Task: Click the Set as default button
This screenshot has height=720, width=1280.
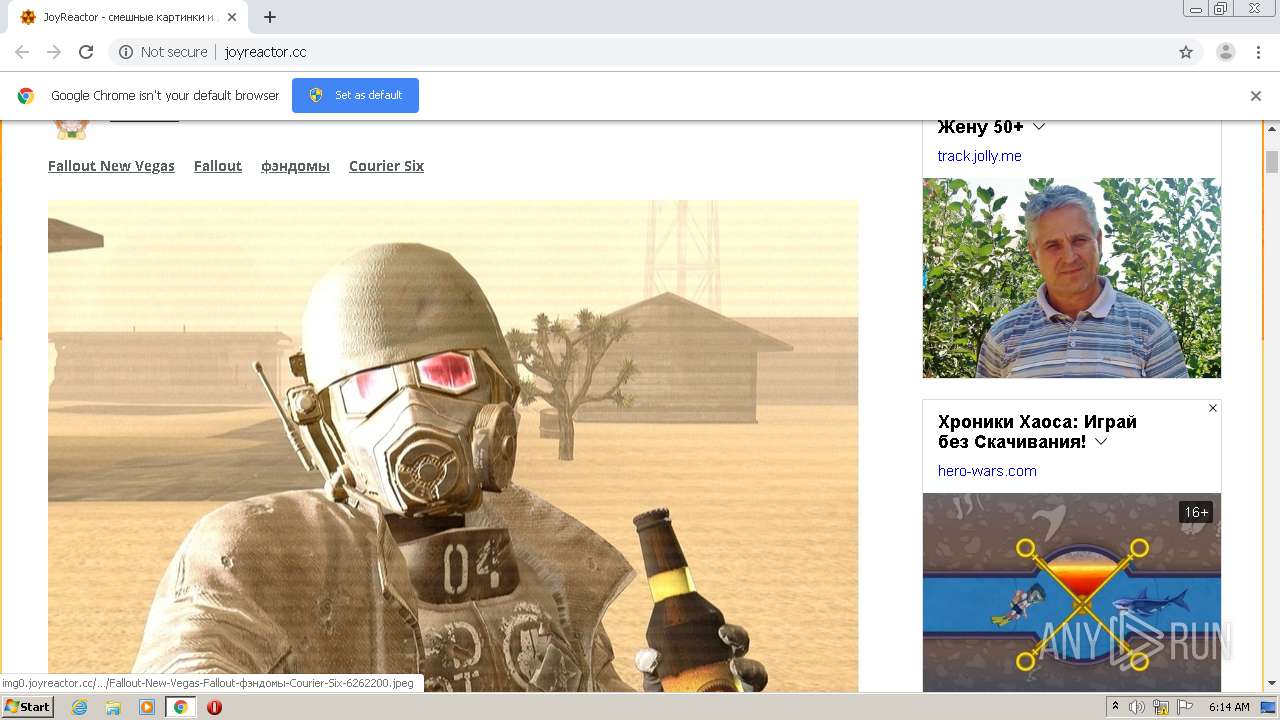Action: pos(355,96)
